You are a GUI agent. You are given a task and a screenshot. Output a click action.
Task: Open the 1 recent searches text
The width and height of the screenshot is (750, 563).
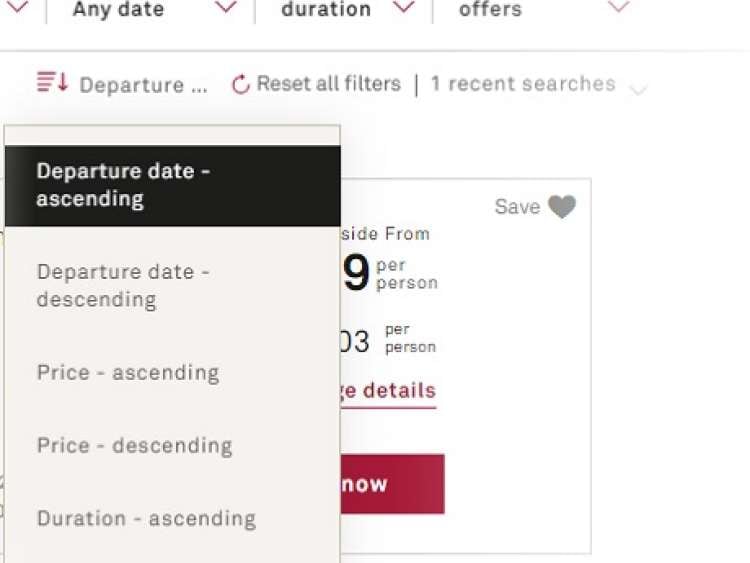coord(523,84)
